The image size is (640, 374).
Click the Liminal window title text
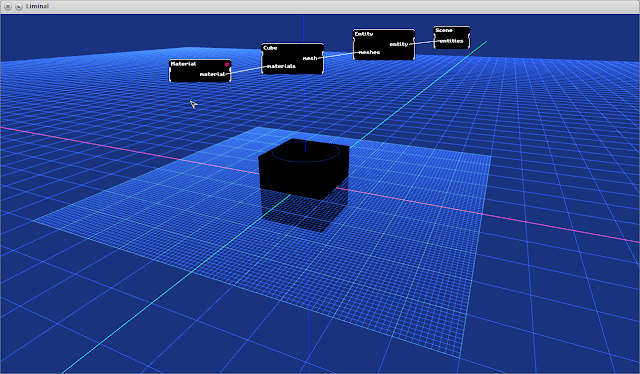37,6
